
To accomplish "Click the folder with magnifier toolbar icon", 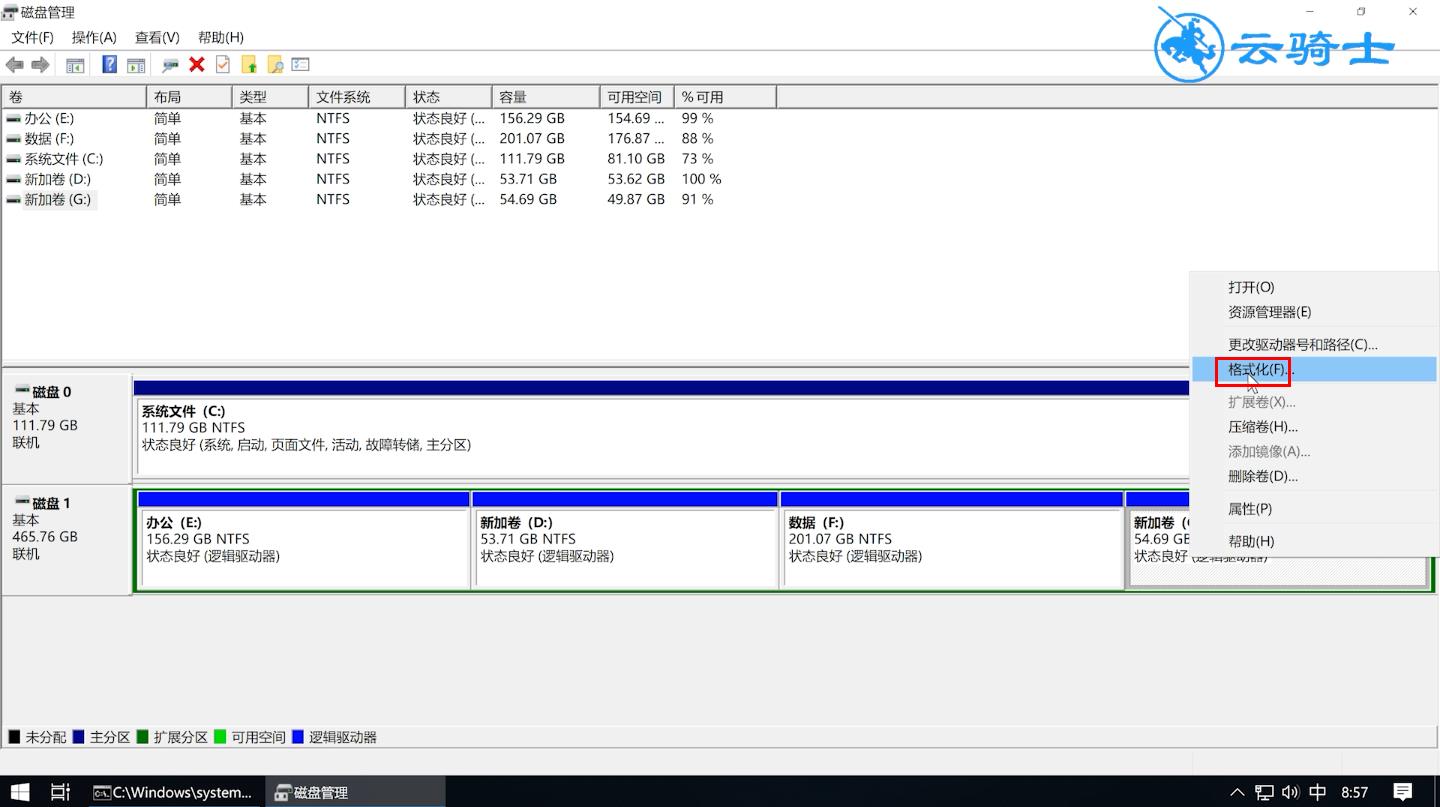I will coord(274,65).
